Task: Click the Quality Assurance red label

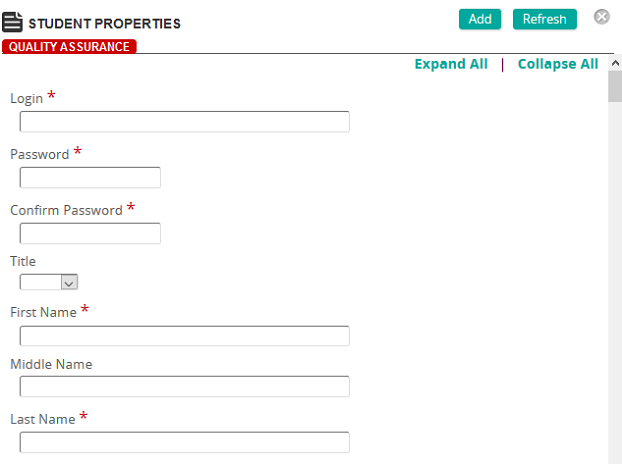Action: tap(69, 46)
